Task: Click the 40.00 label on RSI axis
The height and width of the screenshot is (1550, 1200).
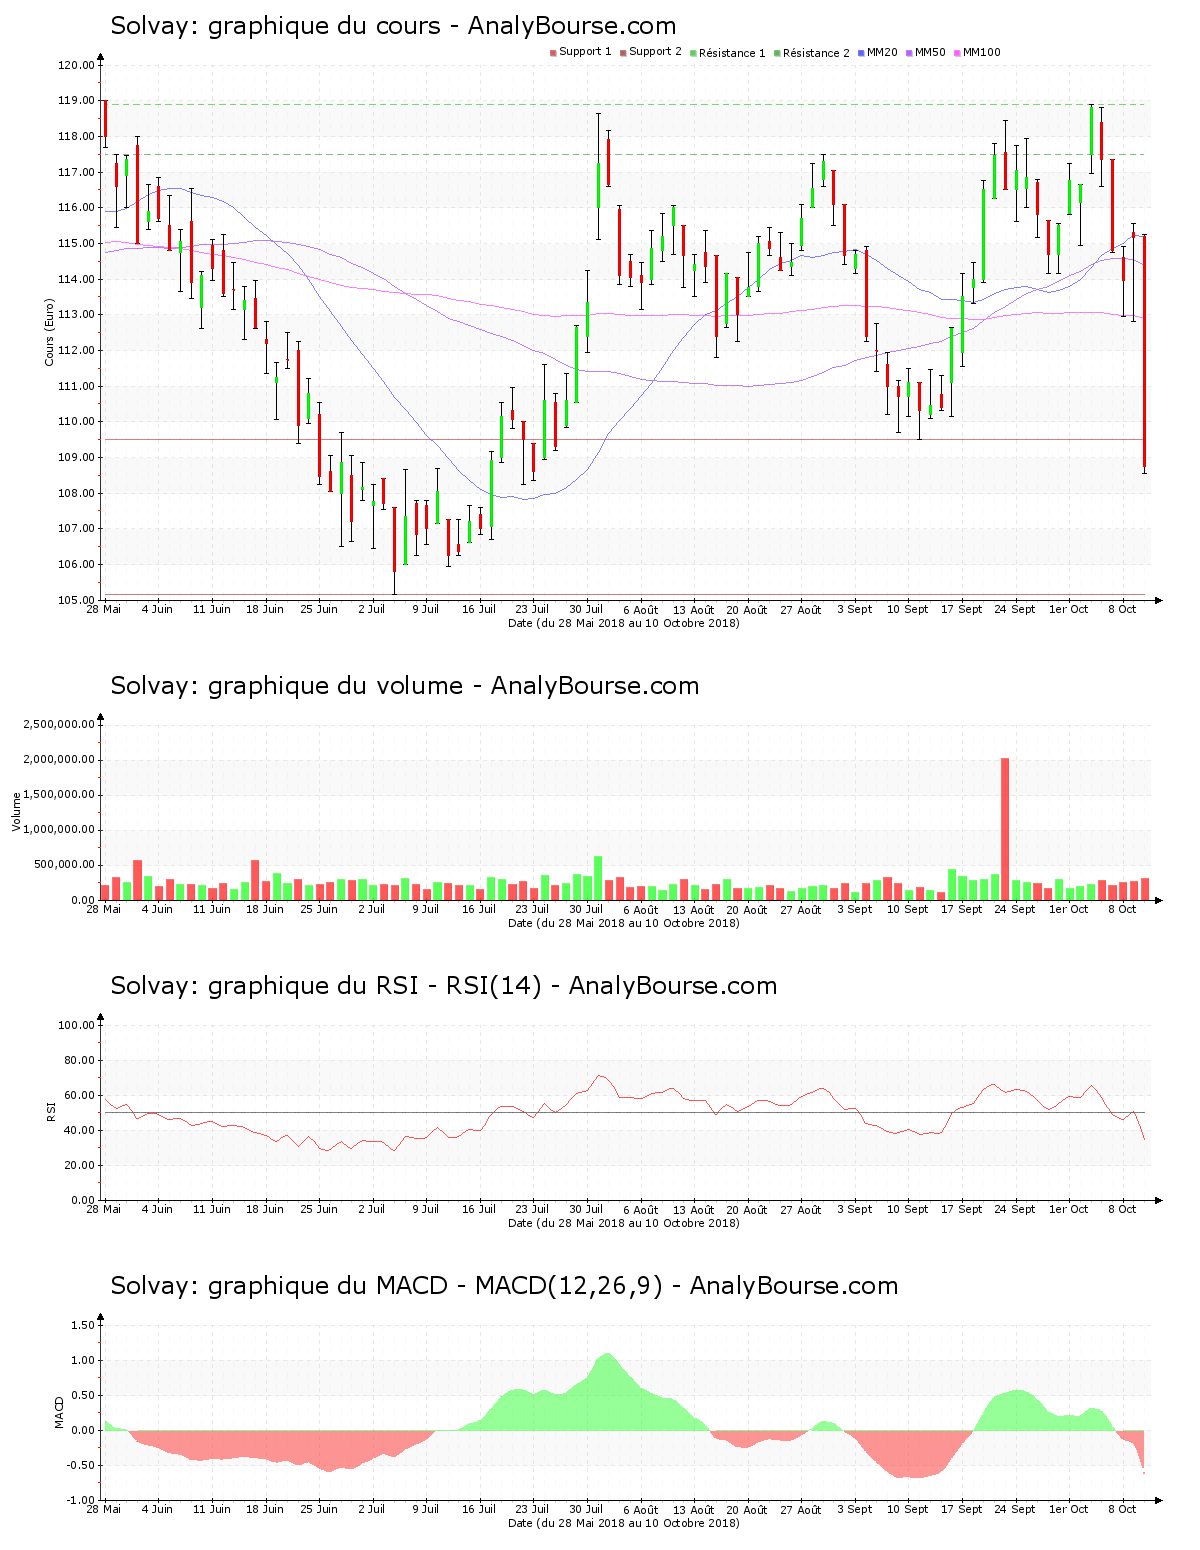Action: click(x=79, y=1130)
